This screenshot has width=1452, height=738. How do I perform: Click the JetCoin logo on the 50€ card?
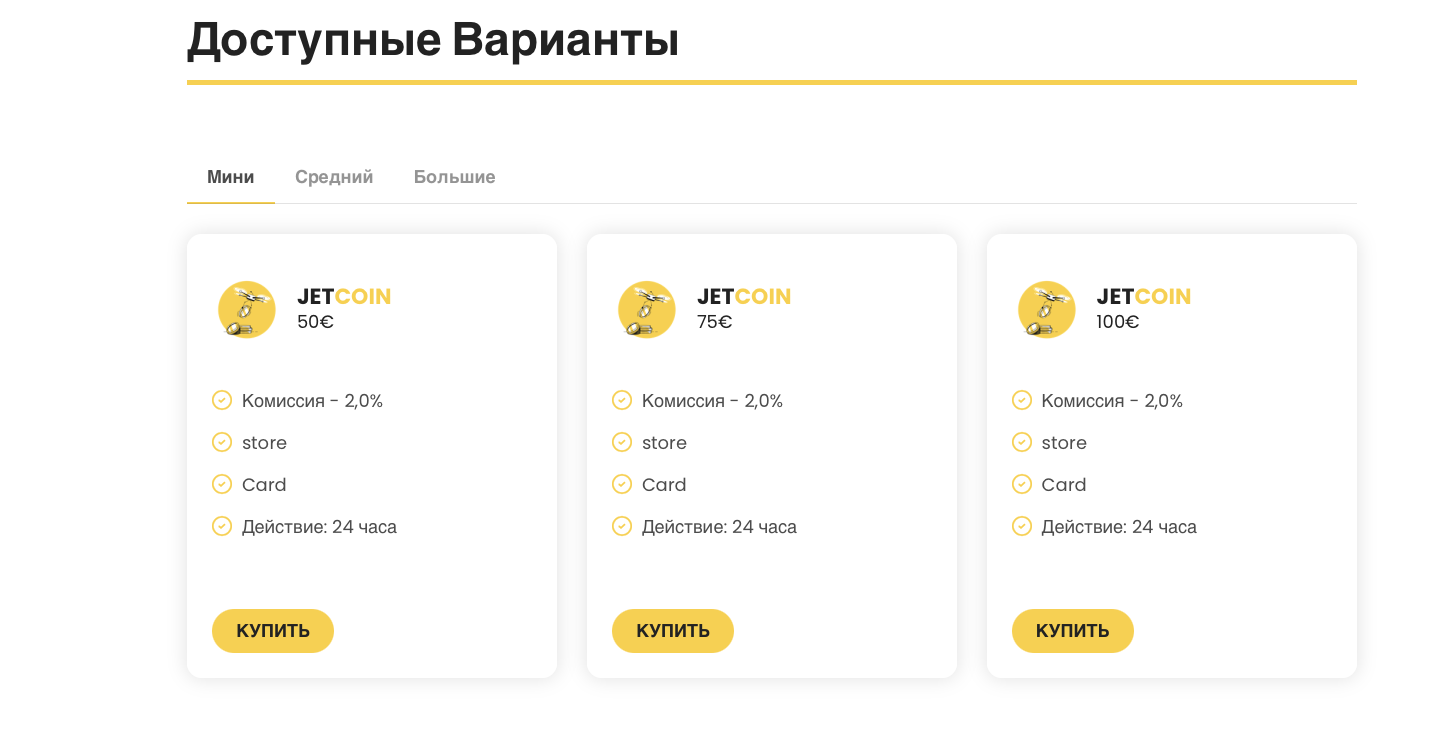pos(247,310)
